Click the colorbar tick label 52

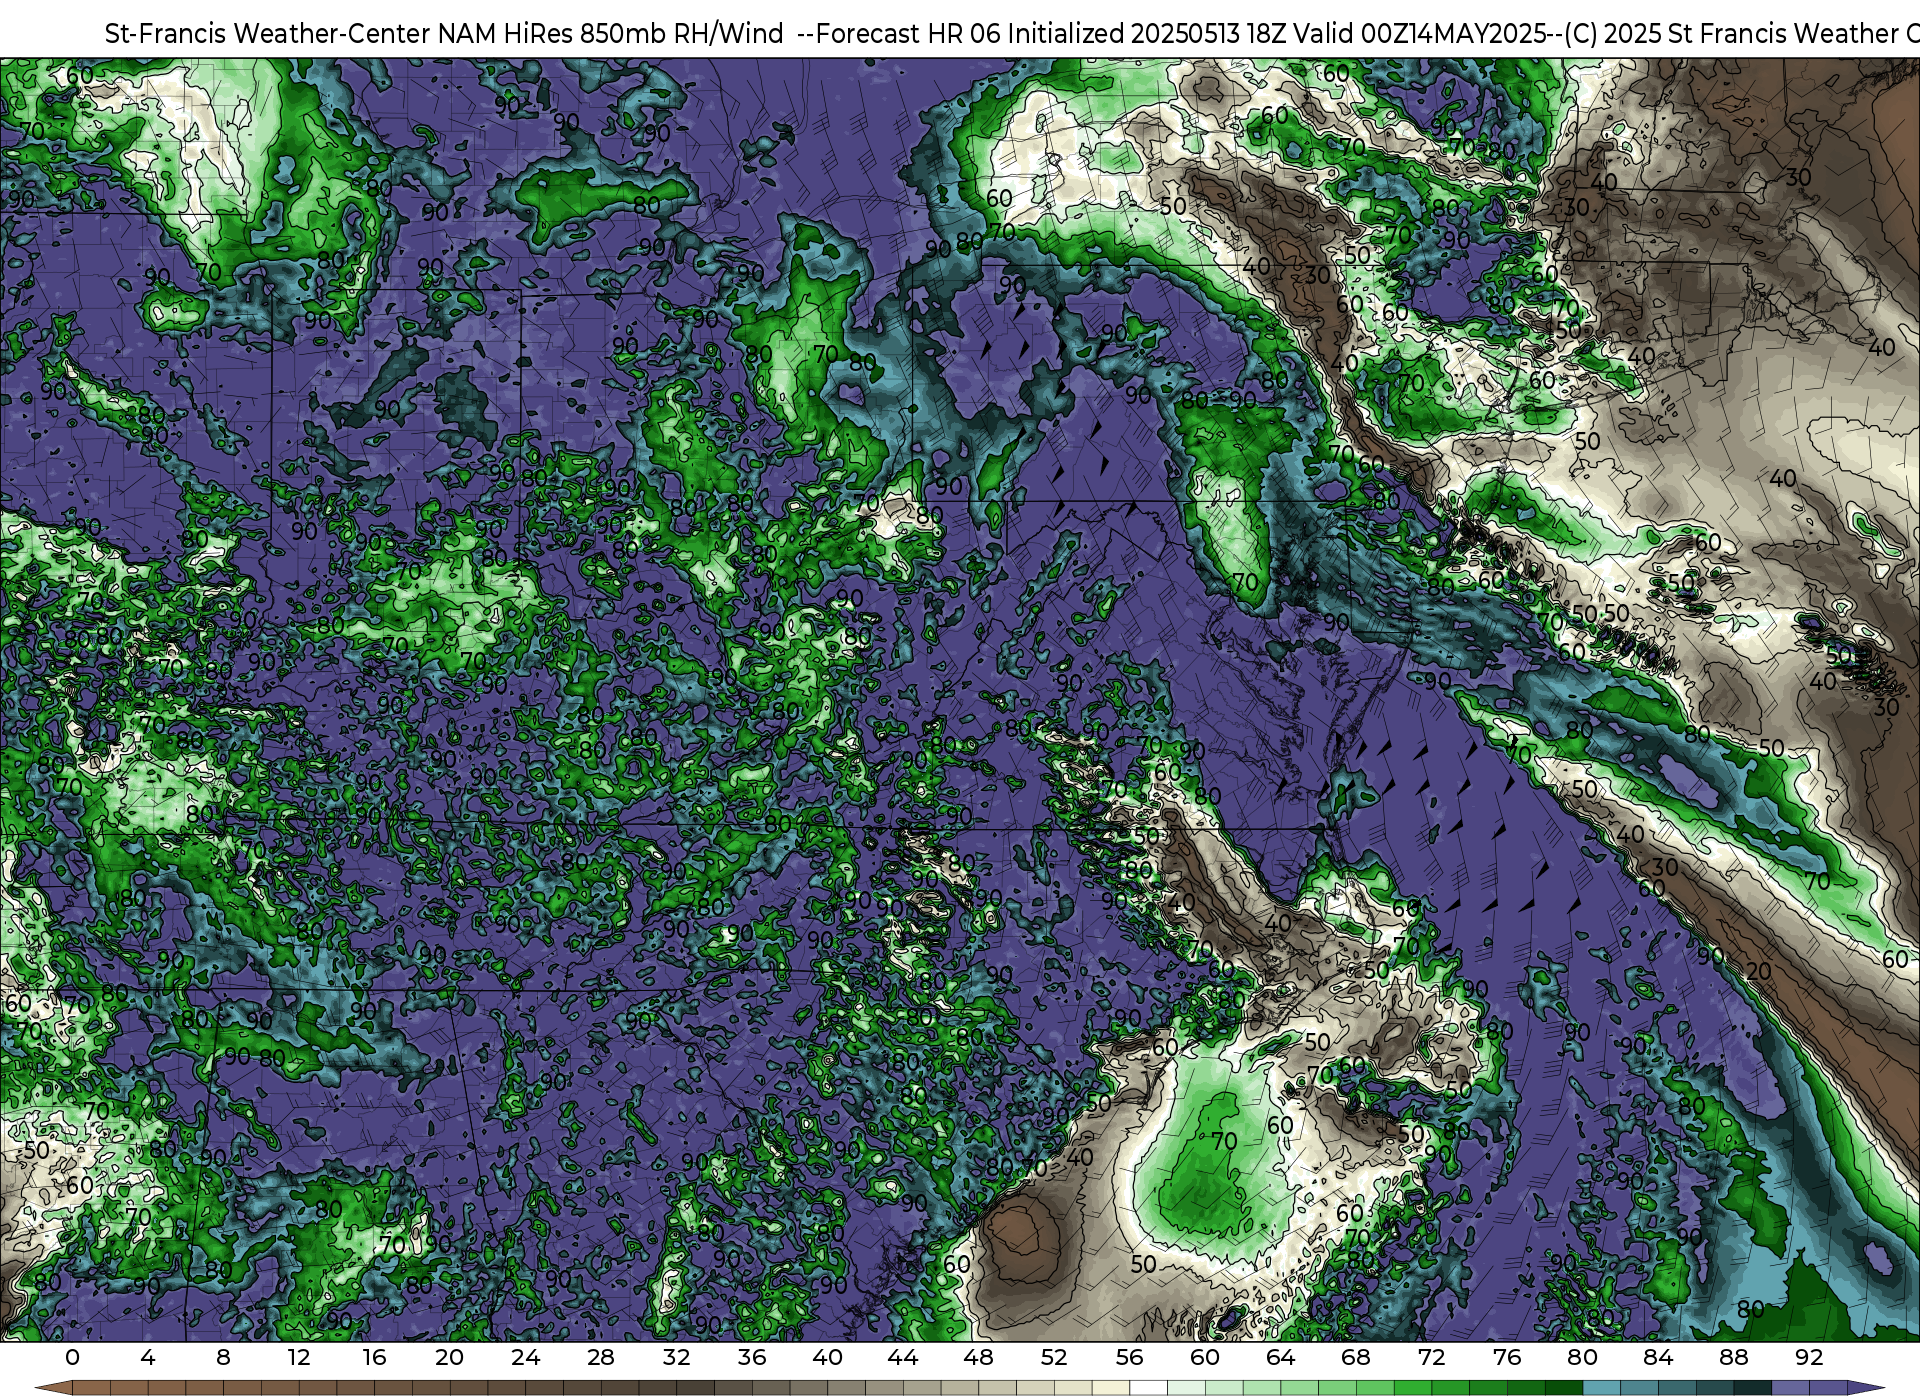1054,1358
